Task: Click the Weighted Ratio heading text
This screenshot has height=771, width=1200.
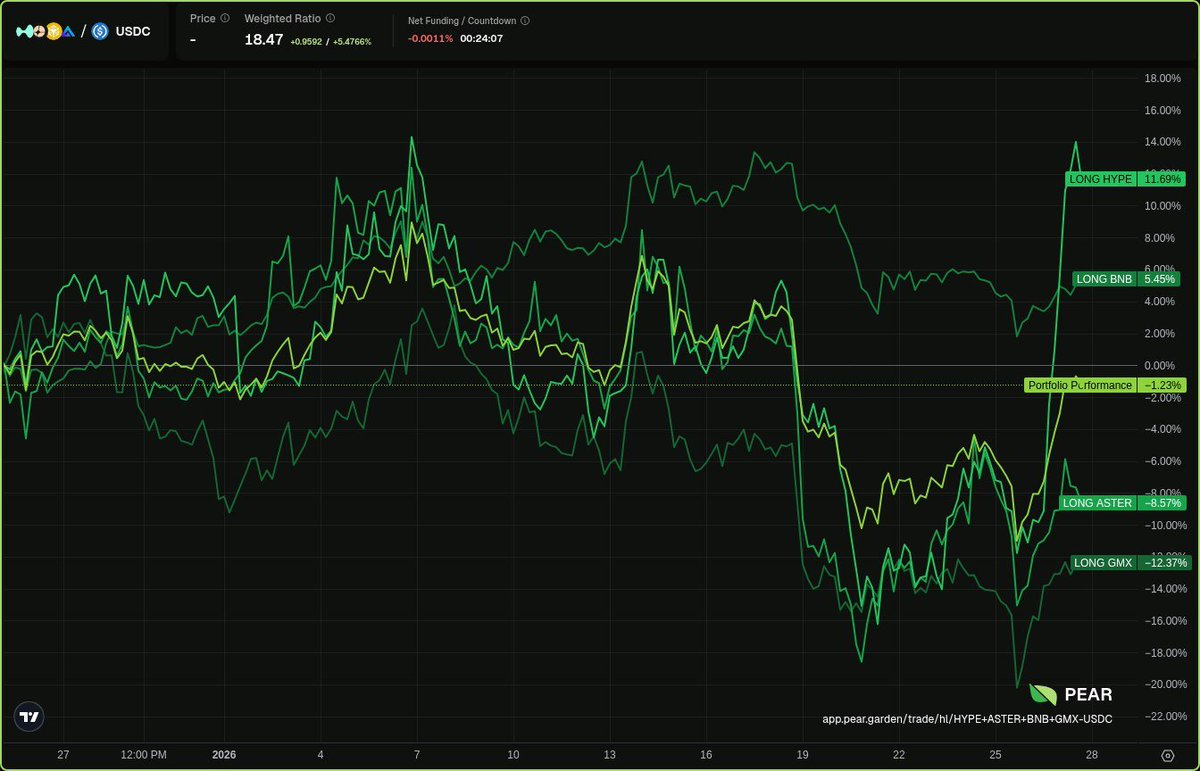Action: [283, 18]
